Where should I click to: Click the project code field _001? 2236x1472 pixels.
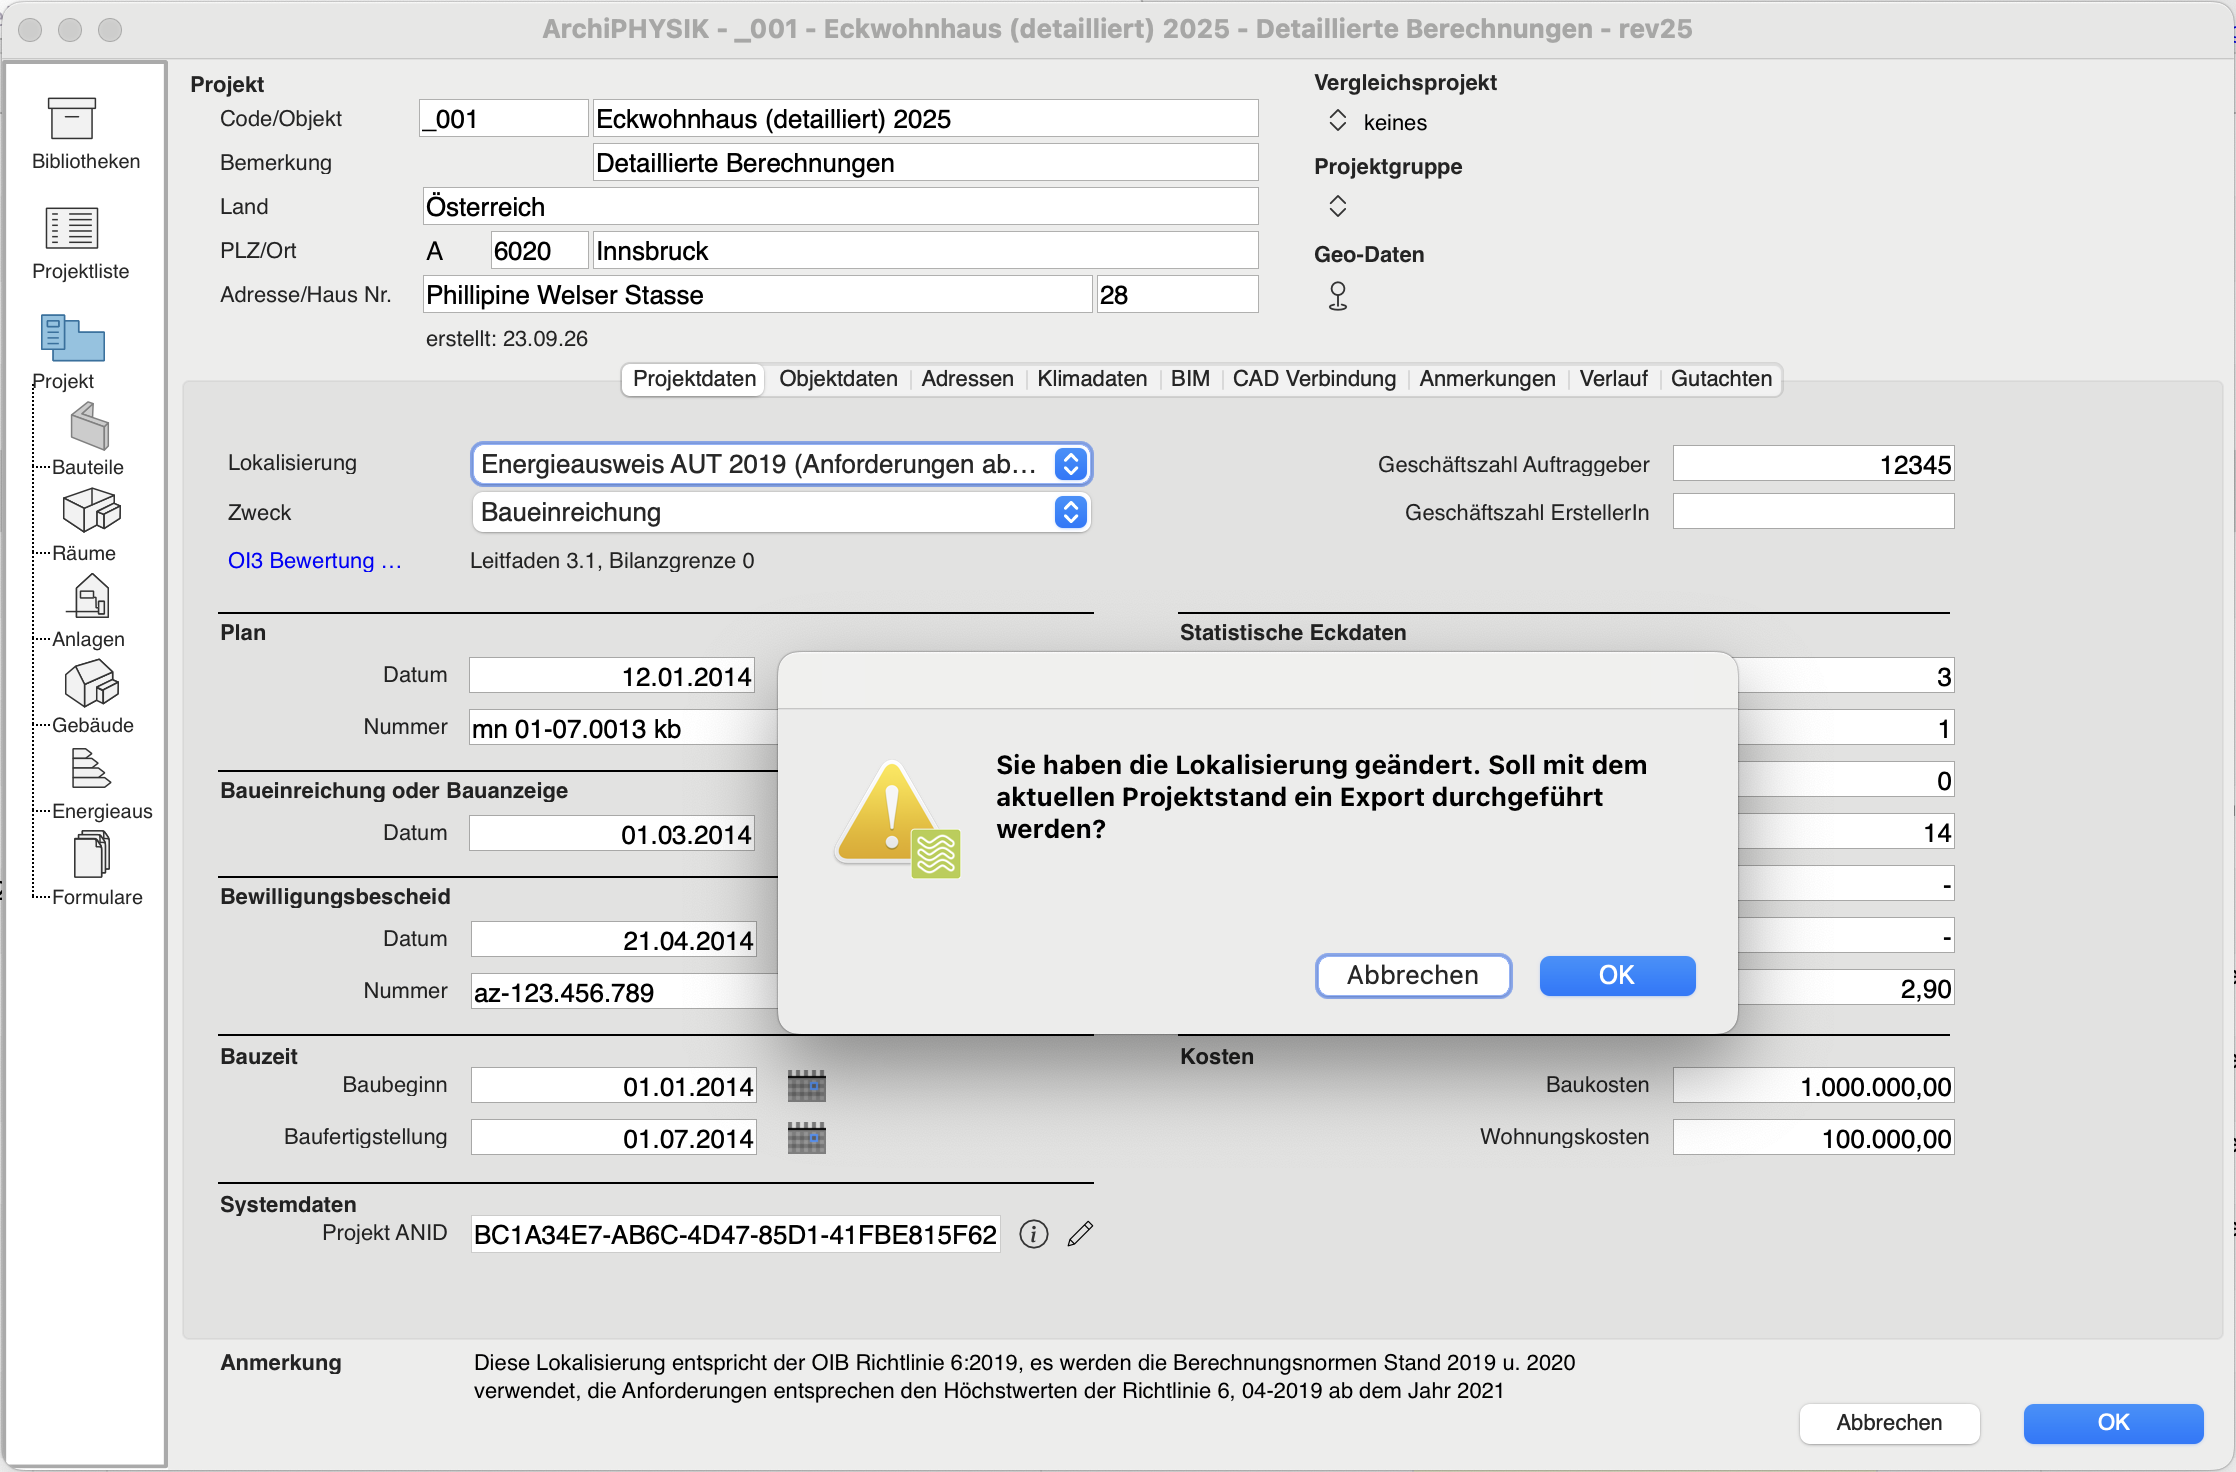click(503, 119)
